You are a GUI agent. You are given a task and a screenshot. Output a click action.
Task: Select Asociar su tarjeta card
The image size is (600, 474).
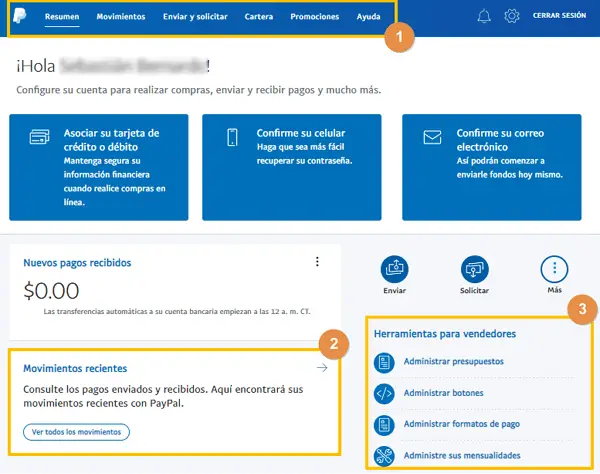99,167
